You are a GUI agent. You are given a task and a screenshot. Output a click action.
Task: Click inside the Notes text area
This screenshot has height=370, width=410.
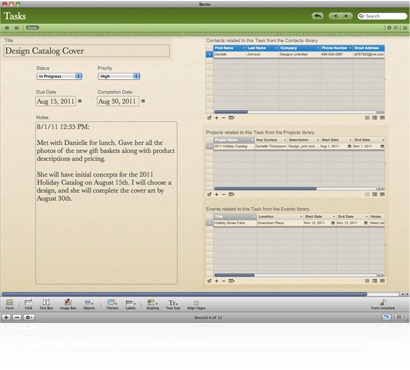pos(106,203)
